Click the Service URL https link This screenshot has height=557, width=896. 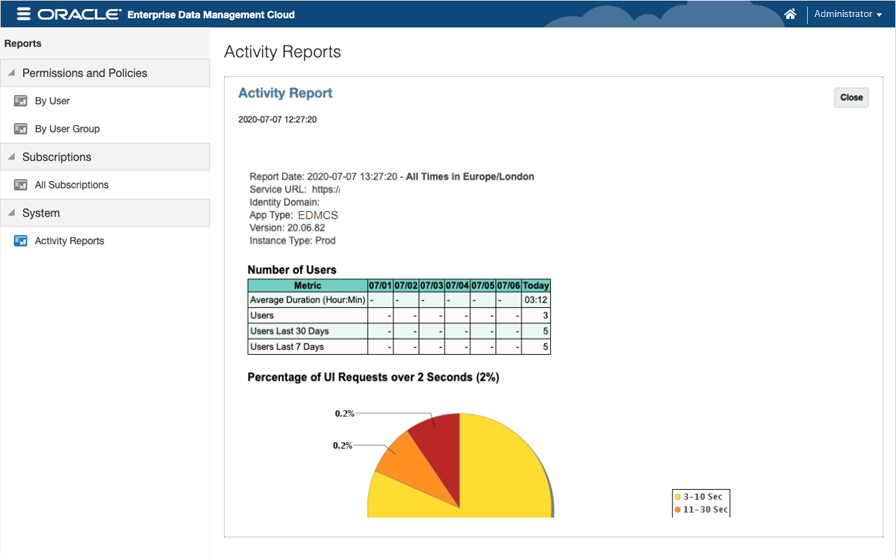pyautogui.click(x=326, y=190)
